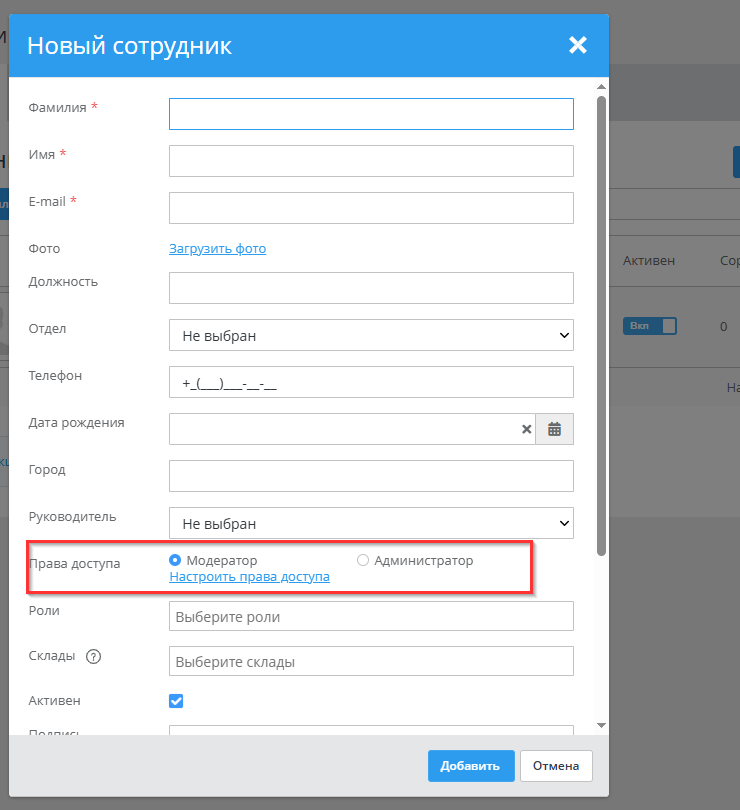The width and height of the screenshot is (740, 810).
Task: Focus the Фамилия input field
Action: click(x=371, y=114)
